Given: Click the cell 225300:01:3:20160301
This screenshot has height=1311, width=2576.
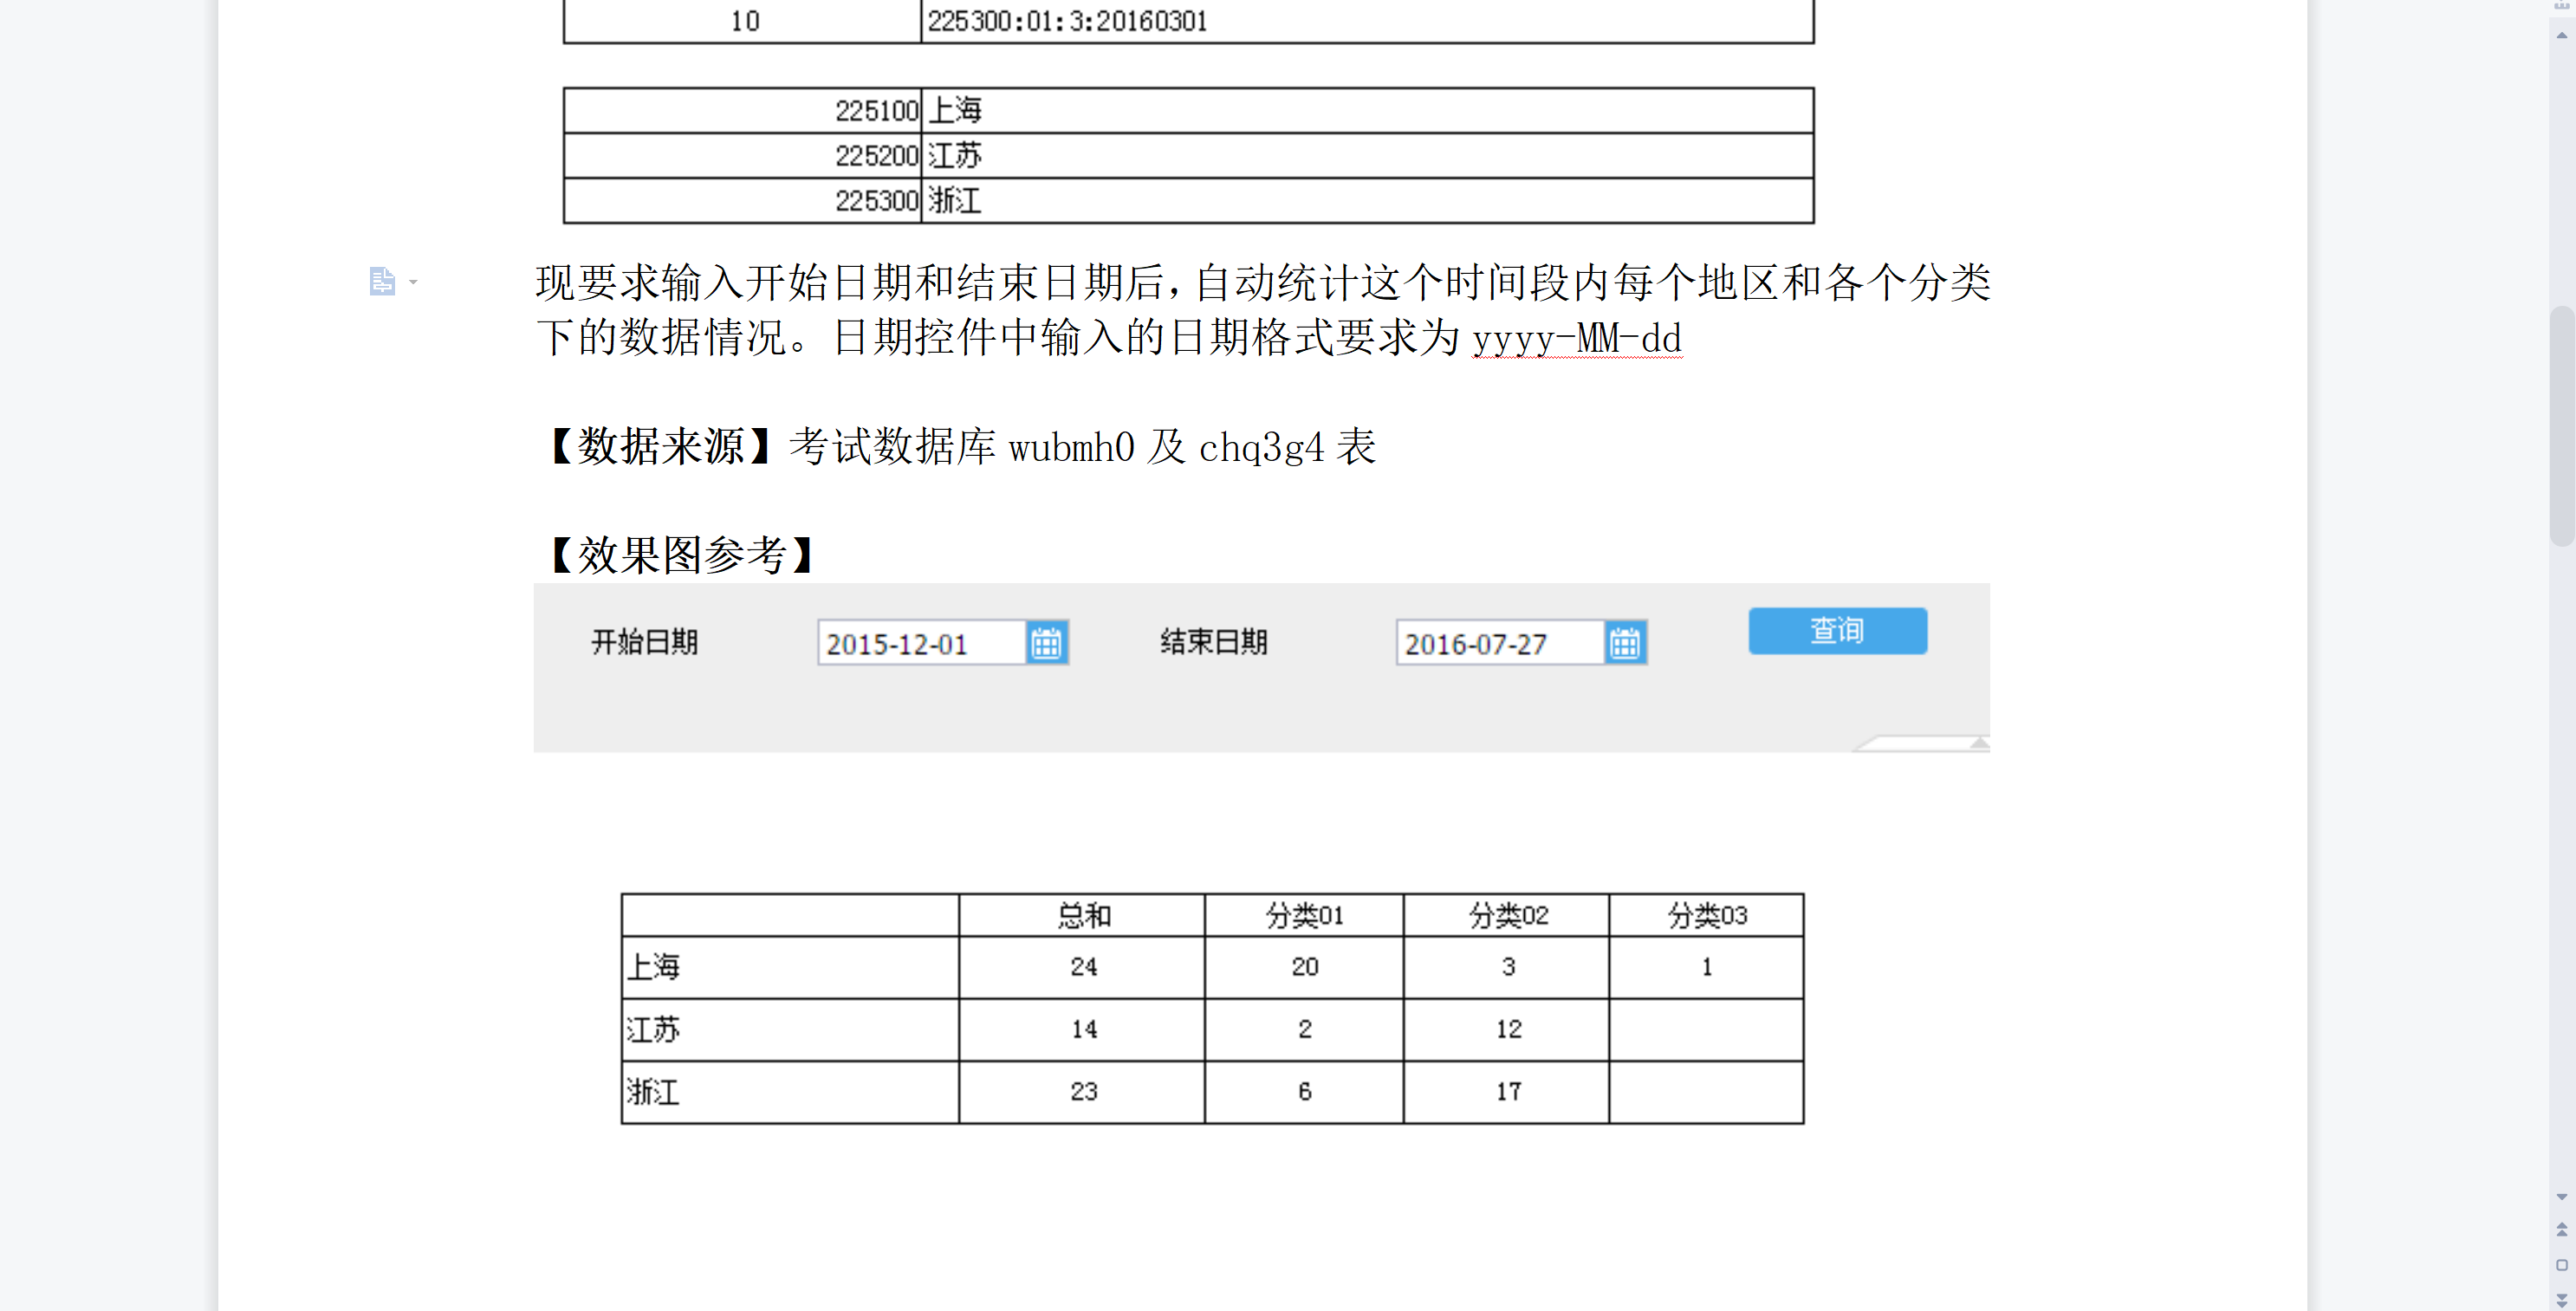Looking at the screenshot, I should (1366, 21).
